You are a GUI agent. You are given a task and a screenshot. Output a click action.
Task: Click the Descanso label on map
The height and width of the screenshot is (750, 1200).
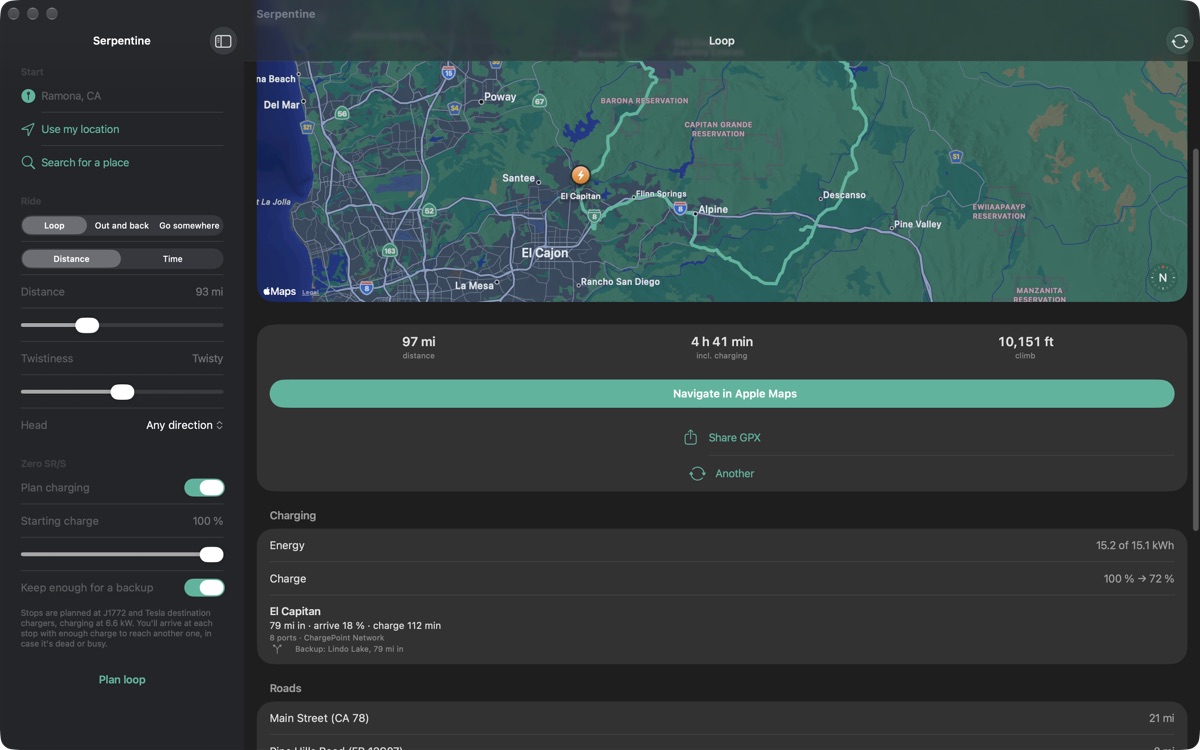click(845, 195)
